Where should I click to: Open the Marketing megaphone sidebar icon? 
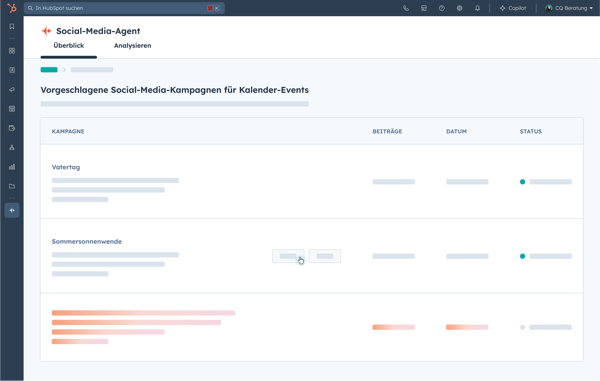click(x=12, y=90)
